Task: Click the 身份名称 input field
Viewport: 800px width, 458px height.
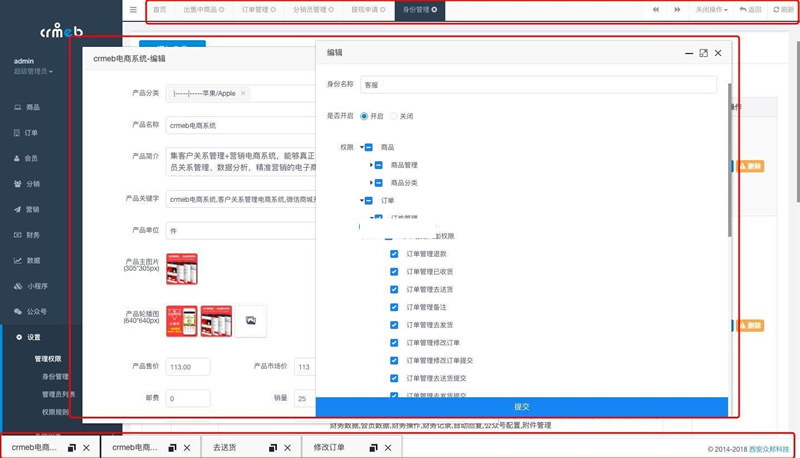Action: (x=538, y=84)
